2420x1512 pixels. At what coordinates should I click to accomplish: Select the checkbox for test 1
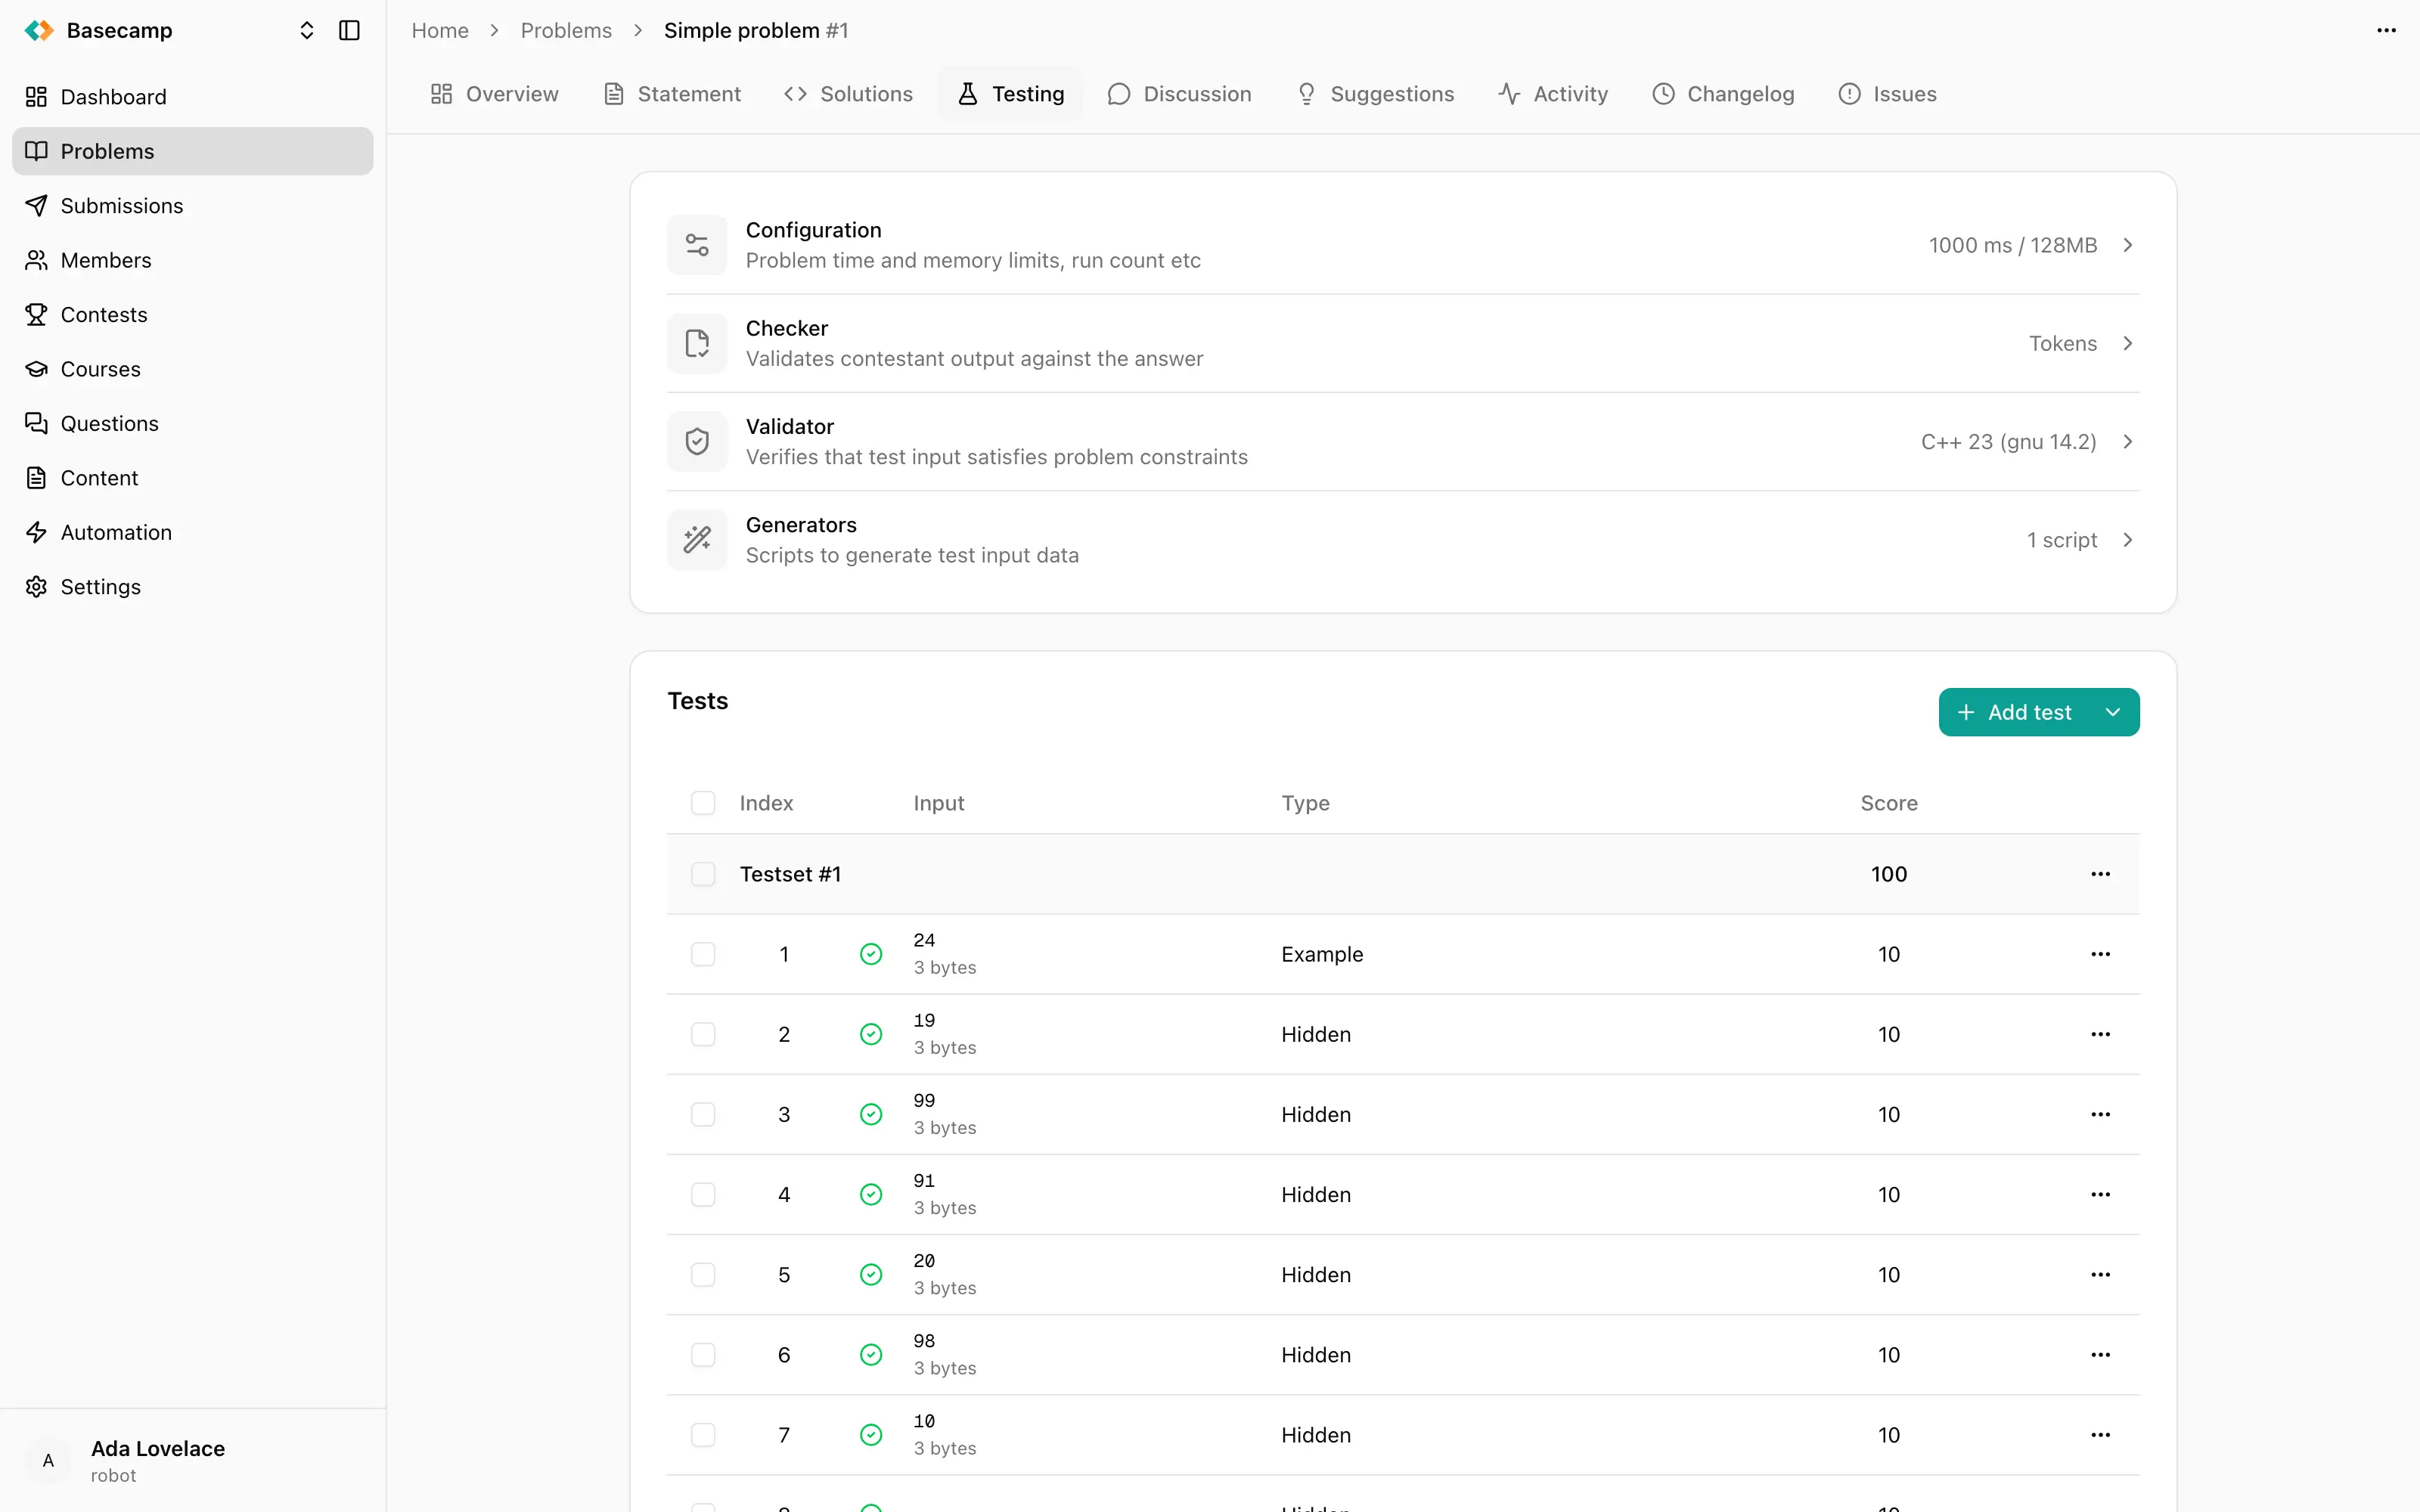click(x=703, y=954)
